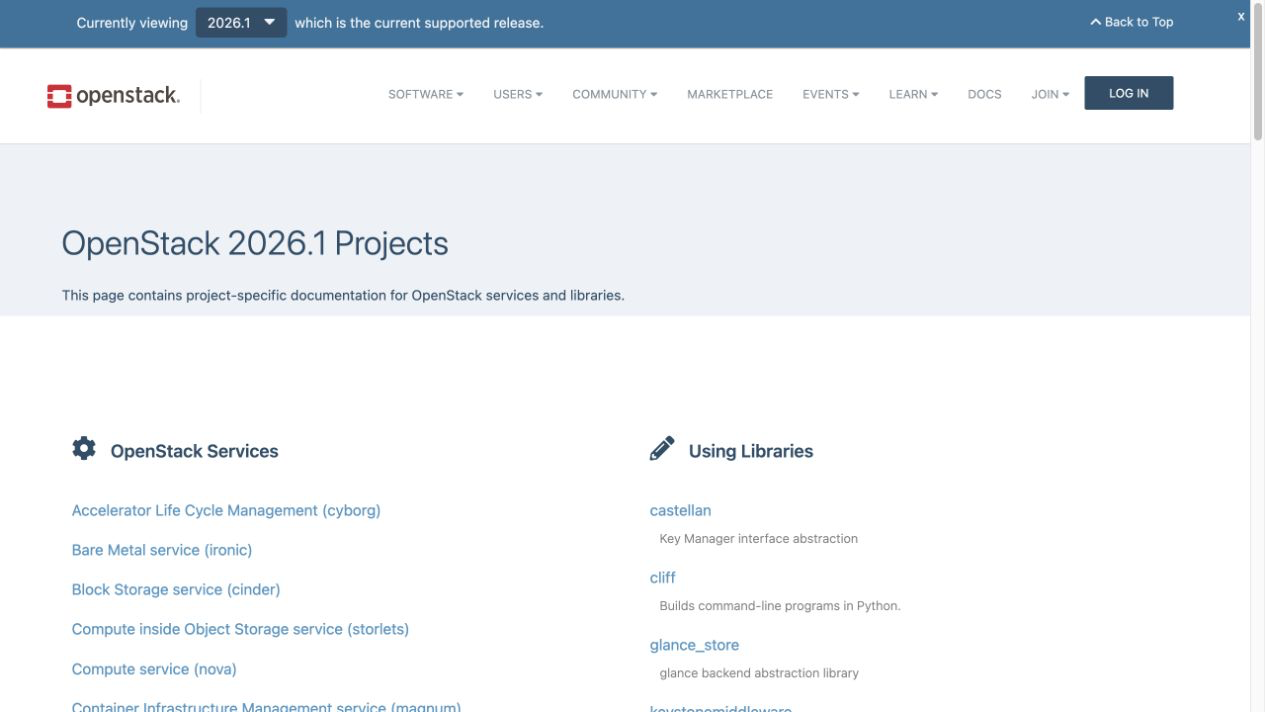Open Accelerator Life Cycle Management (cyborg)
The width and height of the screenshot is (1265, 712).
pyautogui.click(x=226, y=510)
